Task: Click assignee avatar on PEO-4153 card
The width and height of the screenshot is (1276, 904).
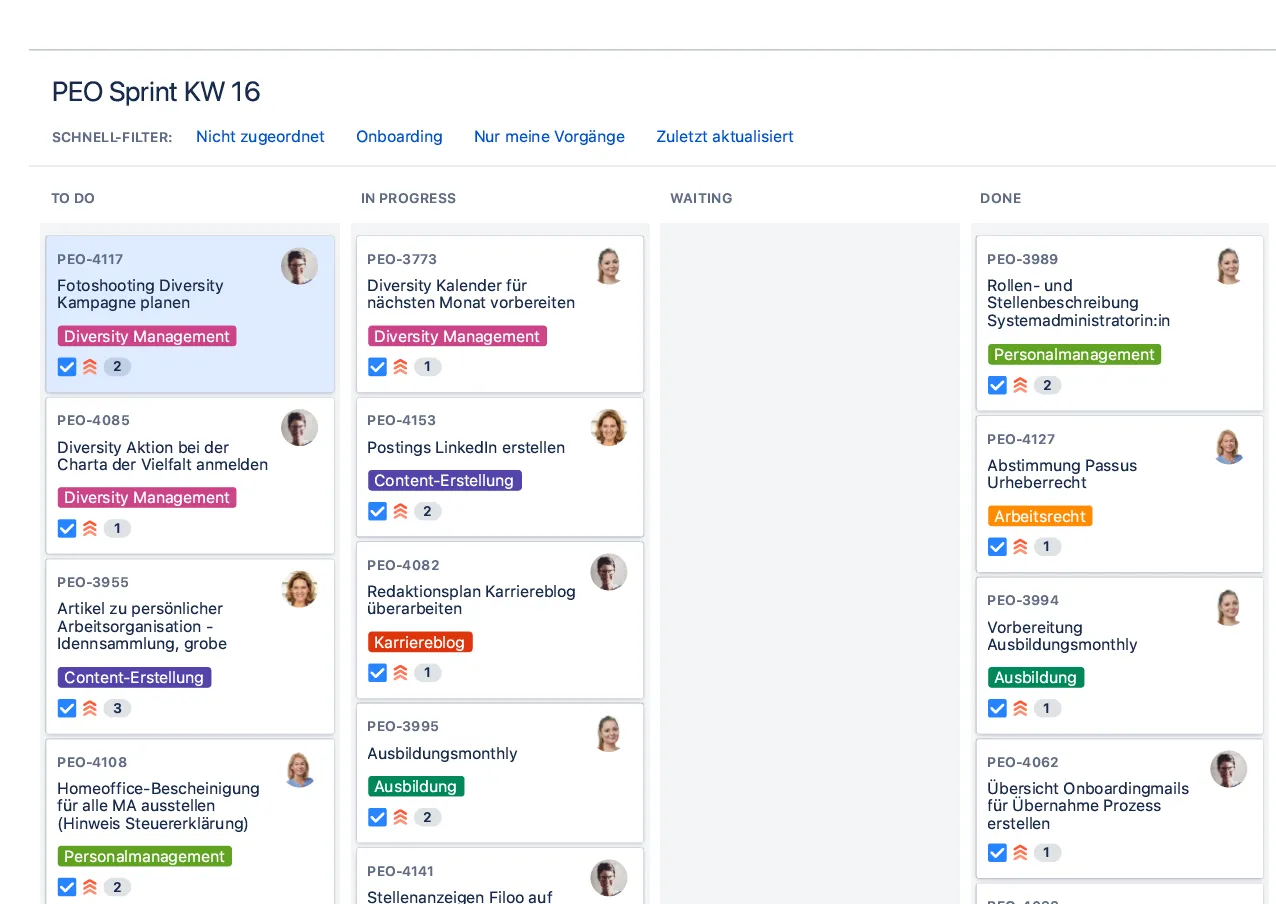Action: coord(609,428)
